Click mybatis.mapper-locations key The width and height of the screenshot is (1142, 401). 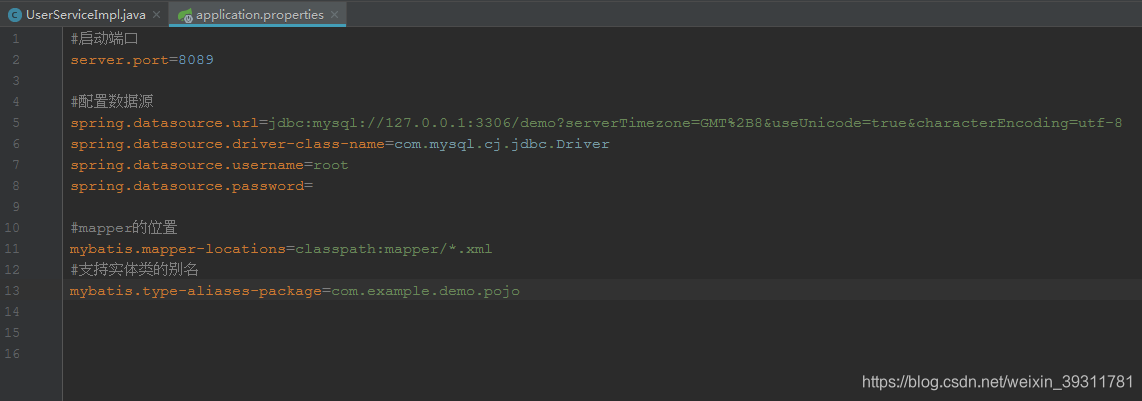coord(178,249)
